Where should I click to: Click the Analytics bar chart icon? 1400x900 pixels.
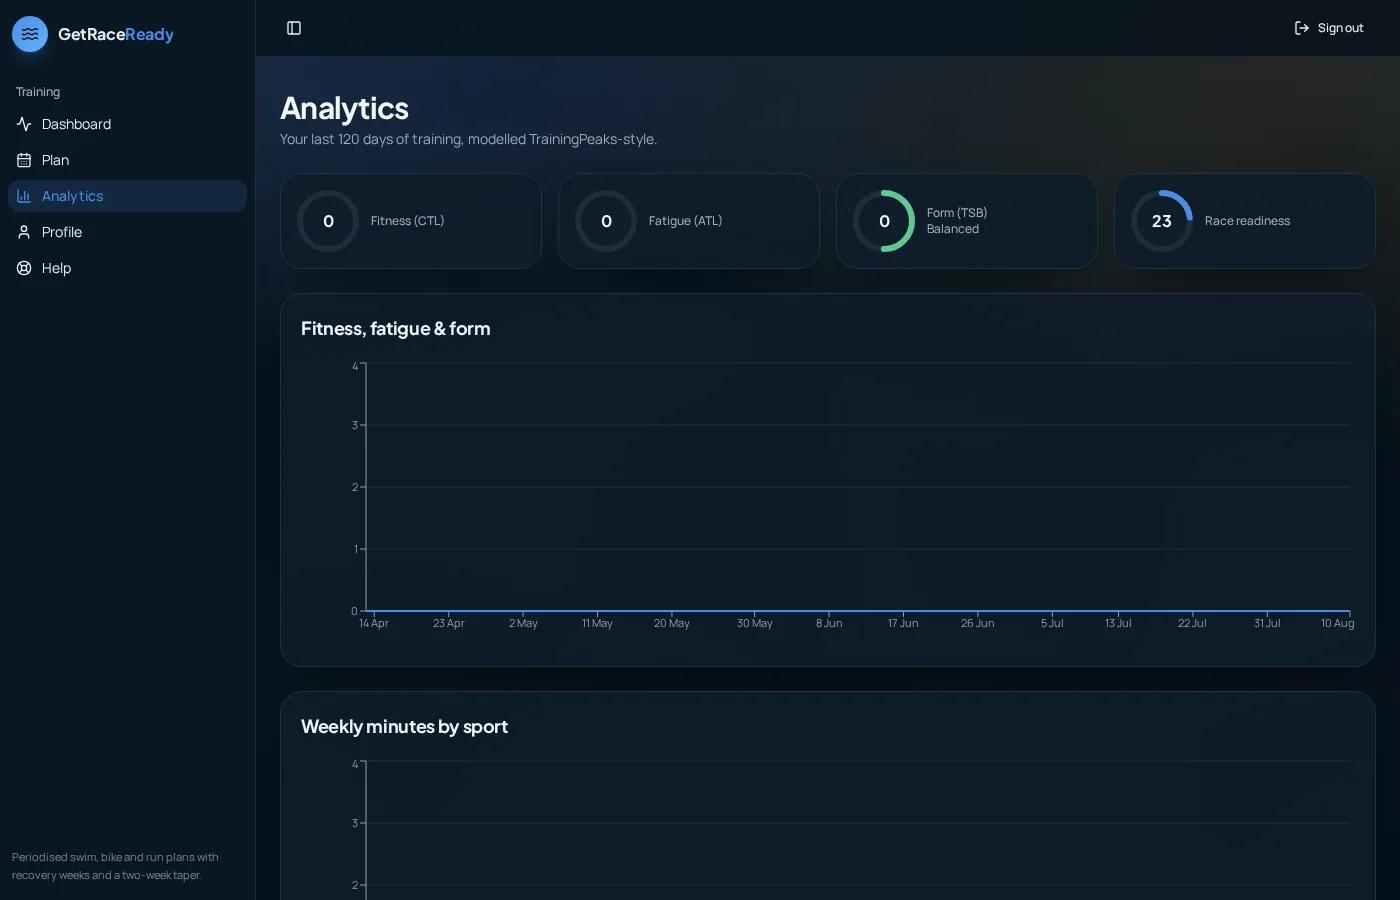tap(24, 196)
